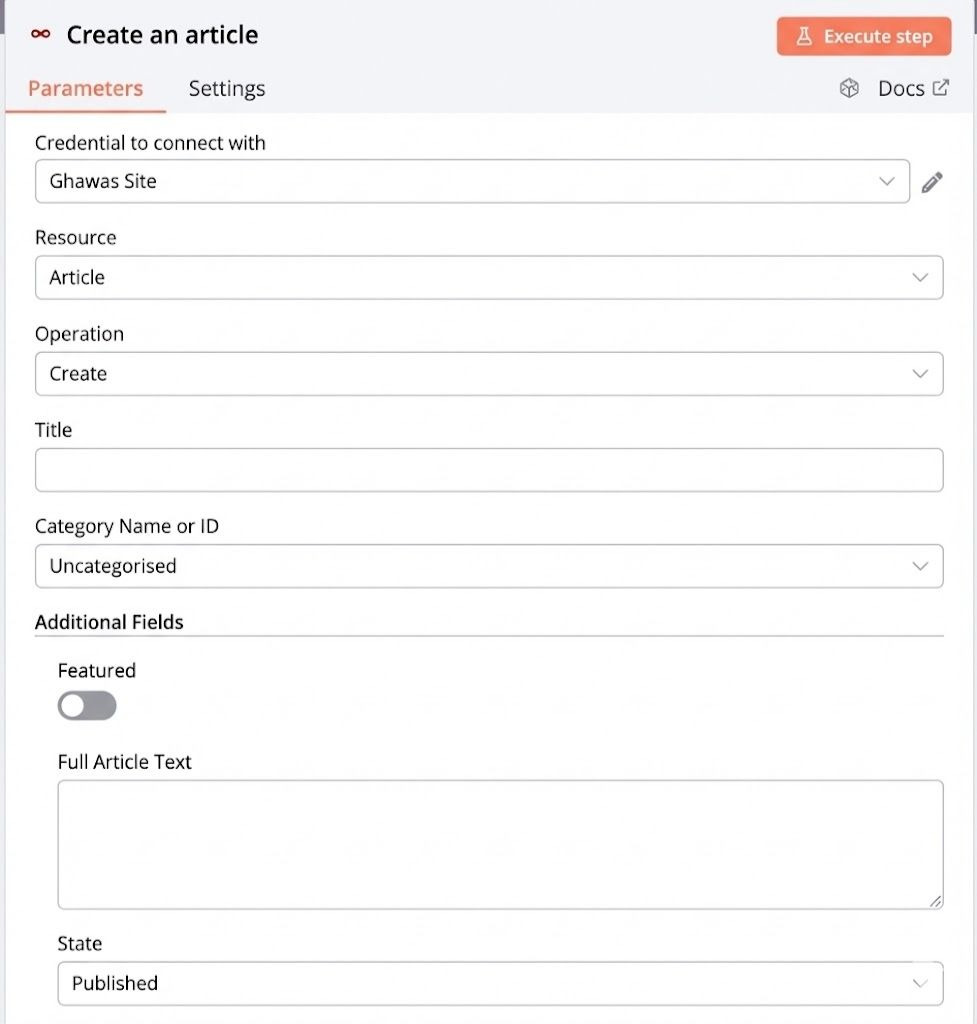Image resolution: width=977 pixels, height=1024 pixels.
Task: Edit credential using the pencil icon
Action: (932, 182)
